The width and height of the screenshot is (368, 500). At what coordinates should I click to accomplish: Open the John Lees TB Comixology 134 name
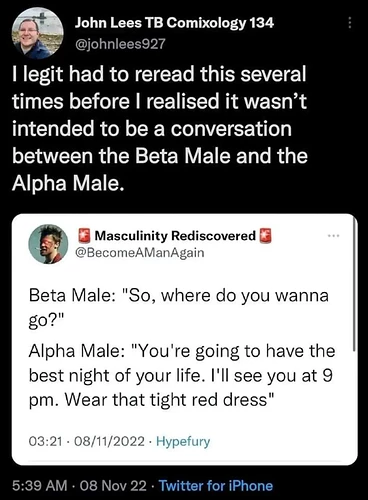pyautogui.click(x=174, y=23)
